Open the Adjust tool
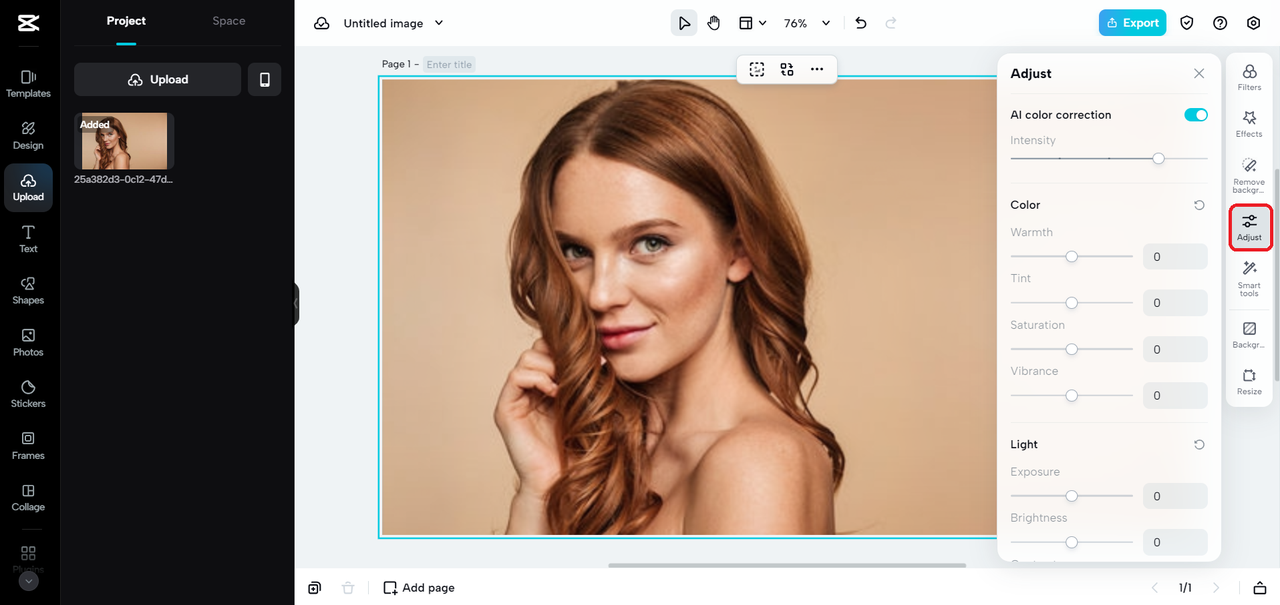This screenshot has width=1280, height=605. 1249,227
